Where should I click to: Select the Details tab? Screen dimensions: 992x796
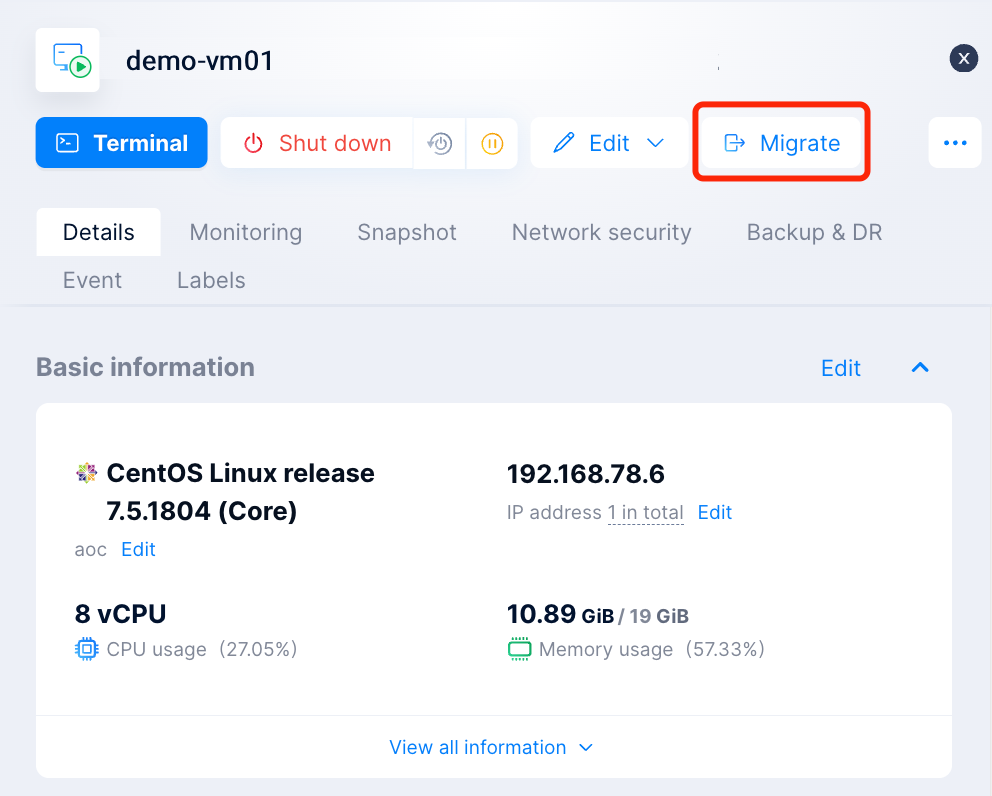coord(99,232)
